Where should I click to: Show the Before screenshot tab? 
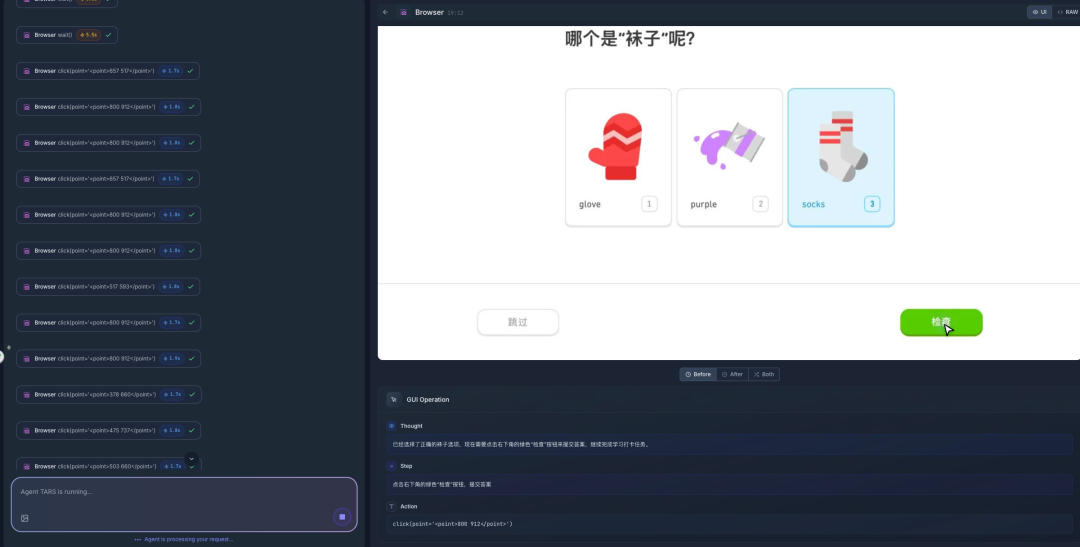tap(698, 374)
